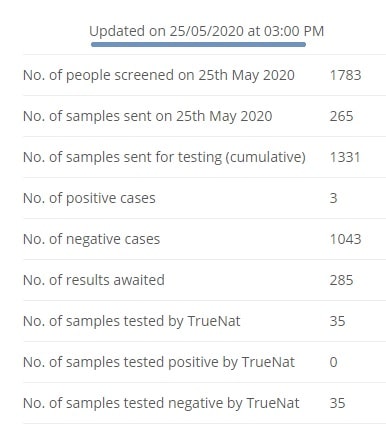Select the TrueNat positive value 0
This screenshot has height=424, width=386.
tap(333, 362)
